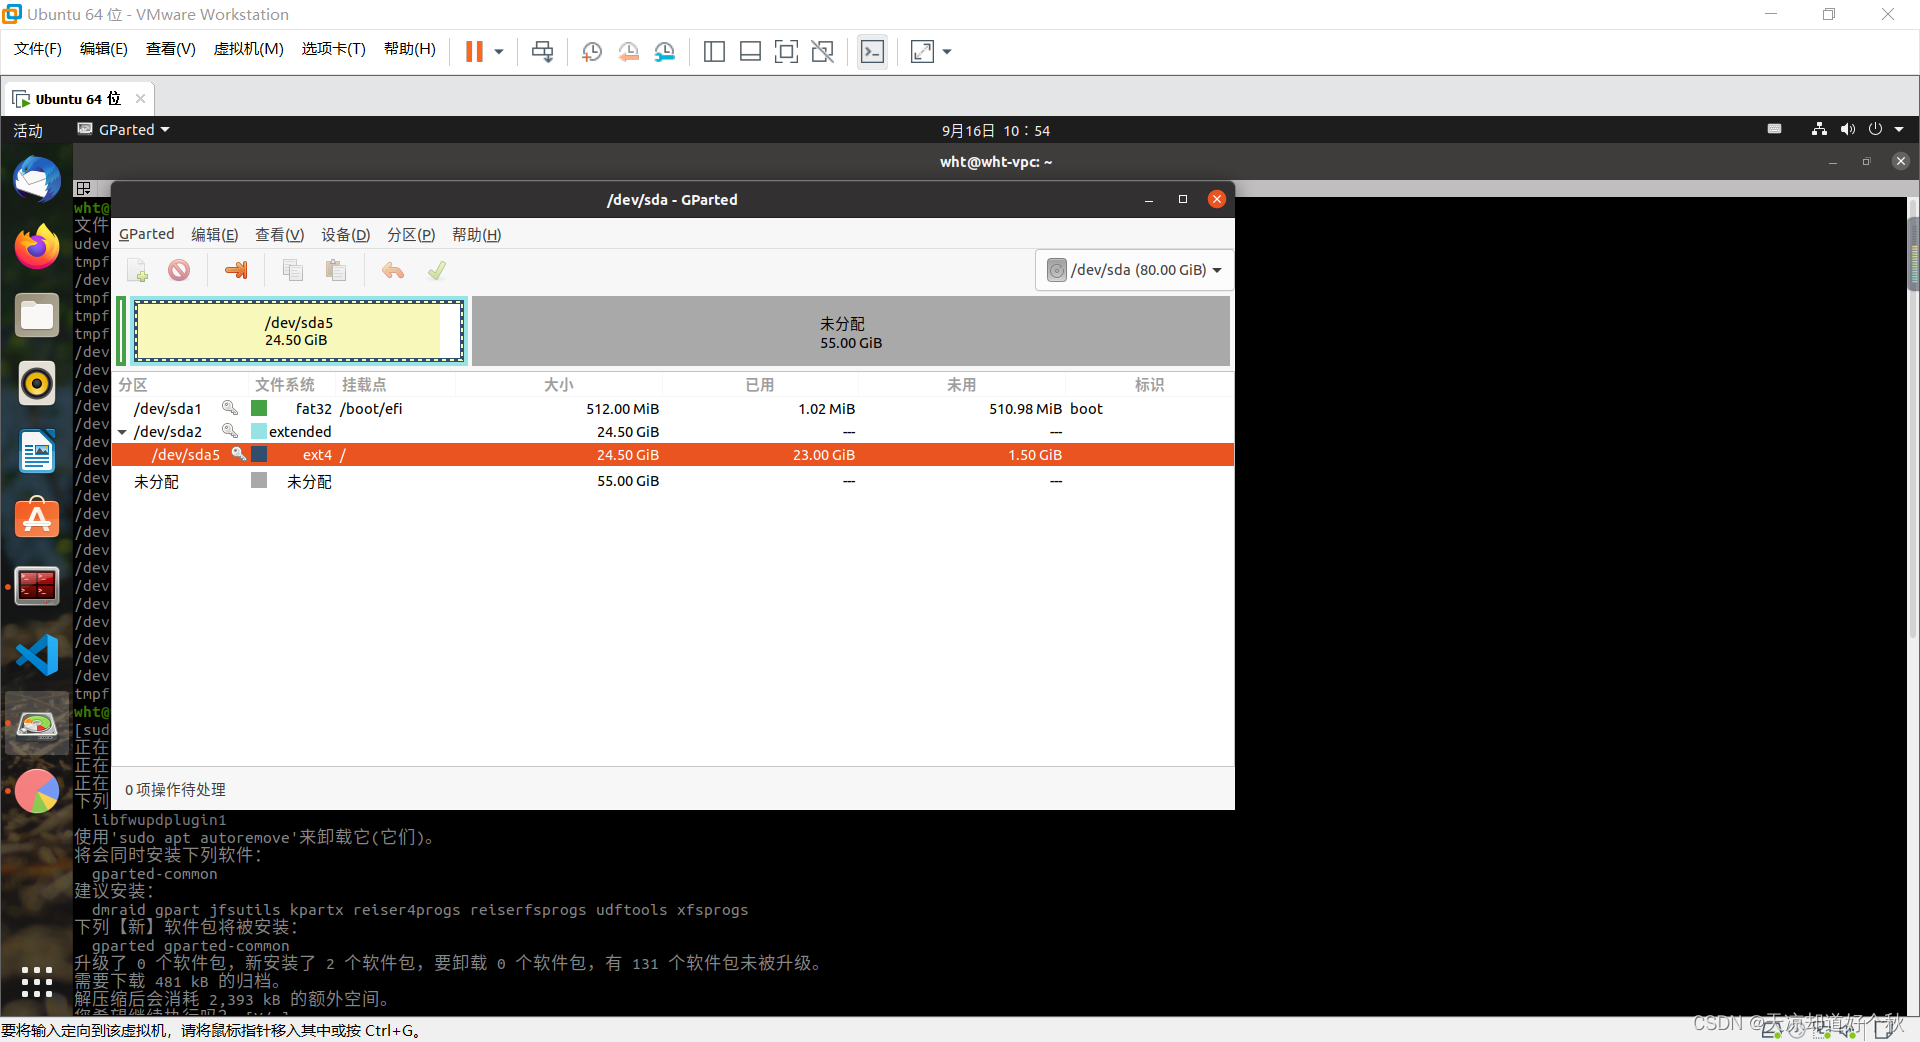Select the /dev/sda1 partition row
This screenshot has width=1920, height=1042.
(673, 408)
